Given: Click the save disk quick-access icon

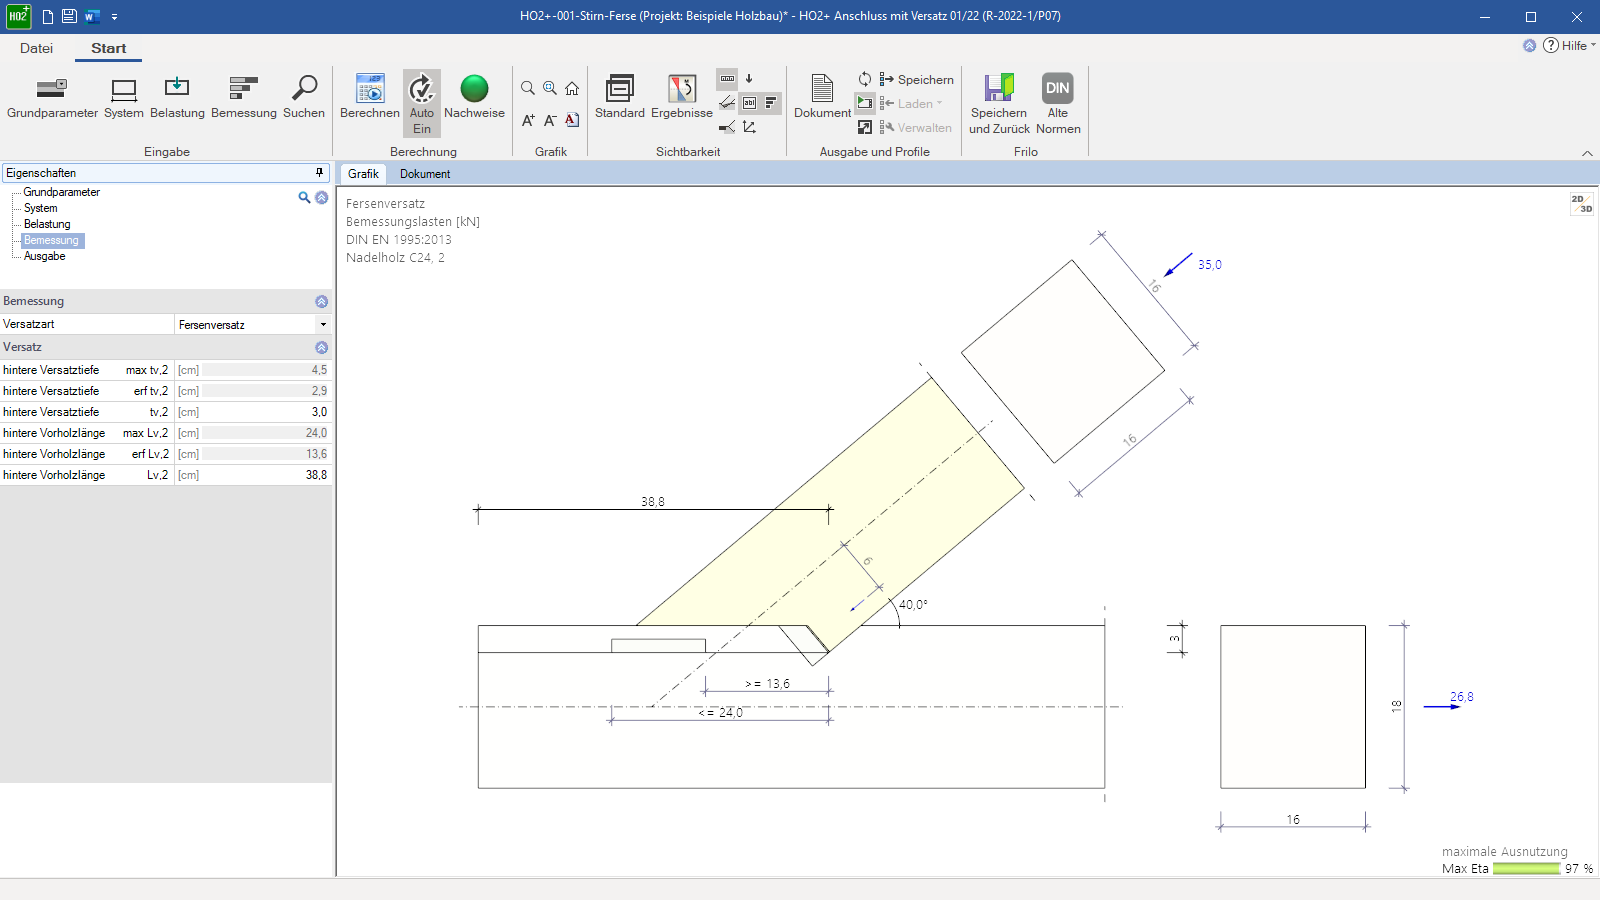Looking at the screenshot, I should (69, 16).
